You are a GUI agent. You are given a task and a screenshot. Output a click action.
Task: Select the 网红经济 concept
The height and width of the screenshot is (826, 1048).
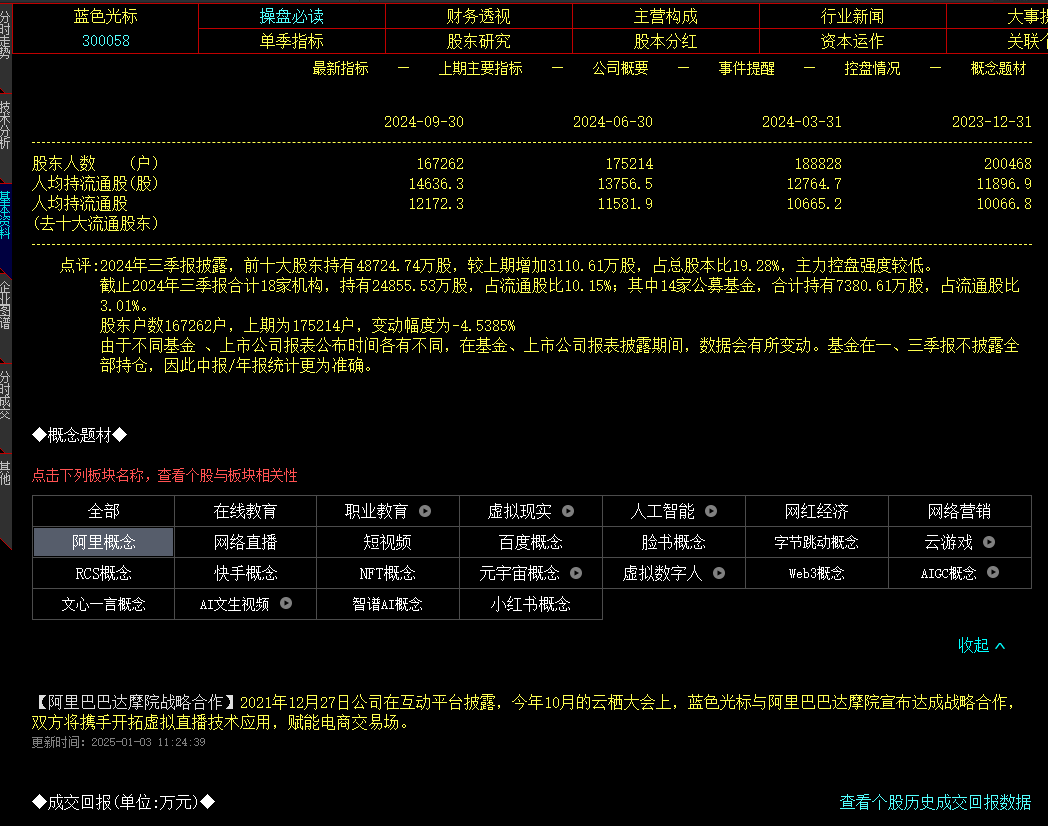(x=817, y=511)
